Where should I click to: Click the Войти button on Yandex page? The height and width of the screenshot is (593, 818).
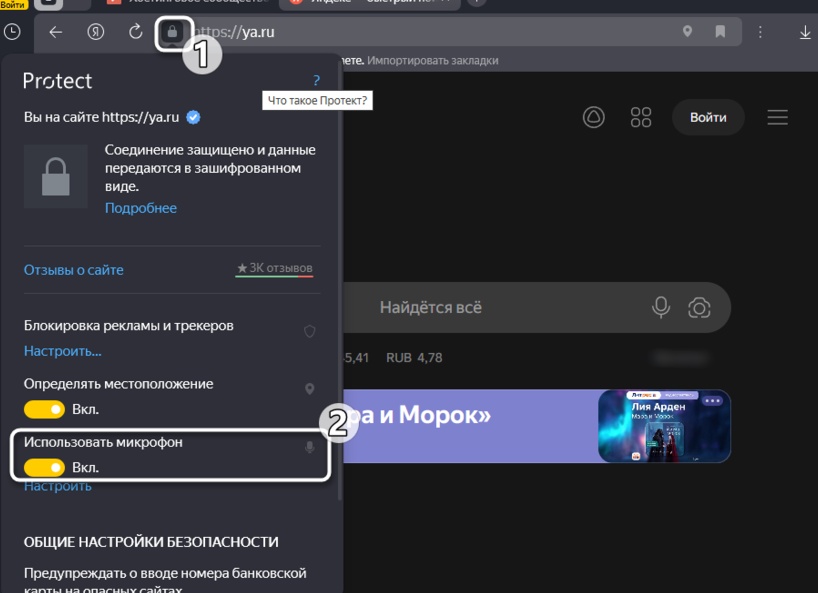point(708,117)
